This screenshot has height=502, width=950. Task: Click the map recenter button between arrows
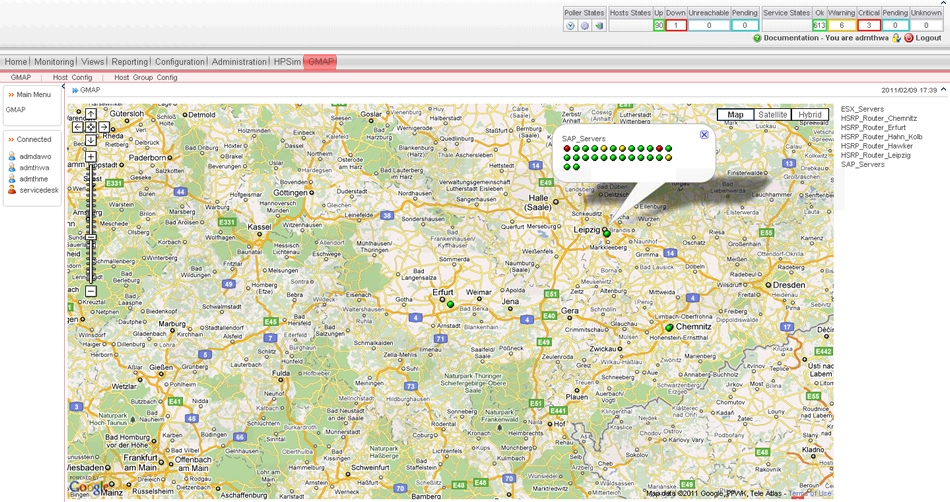pyautogui.click(x=90, y=127)
